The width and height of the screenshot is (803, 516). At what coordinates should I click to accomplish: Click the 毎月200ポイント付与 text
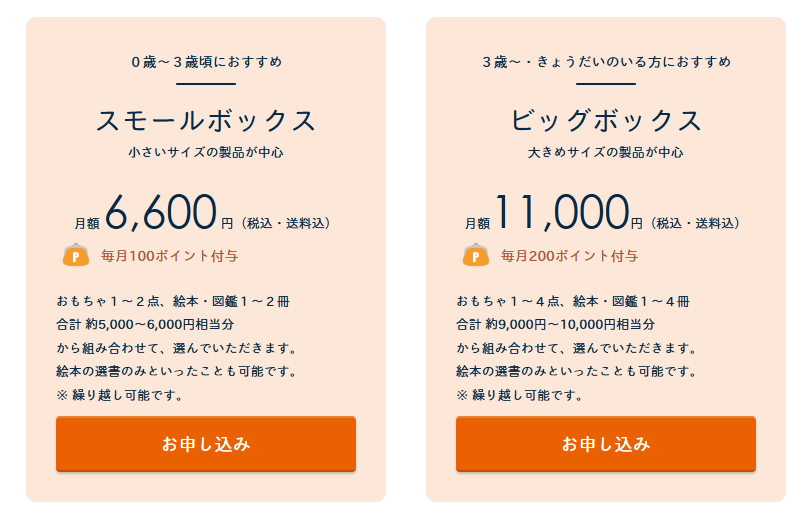click(x=569, y=256)
